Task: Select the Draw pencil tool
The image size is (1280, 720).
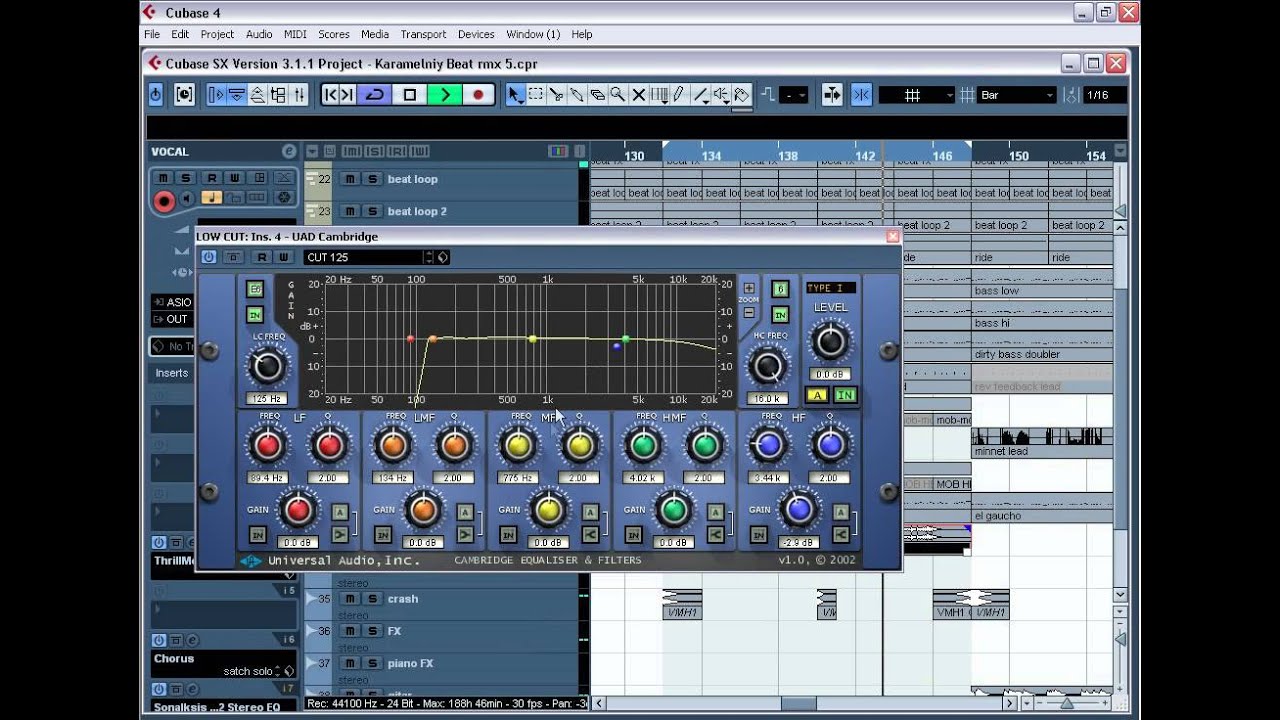Action: coord(679,95)
